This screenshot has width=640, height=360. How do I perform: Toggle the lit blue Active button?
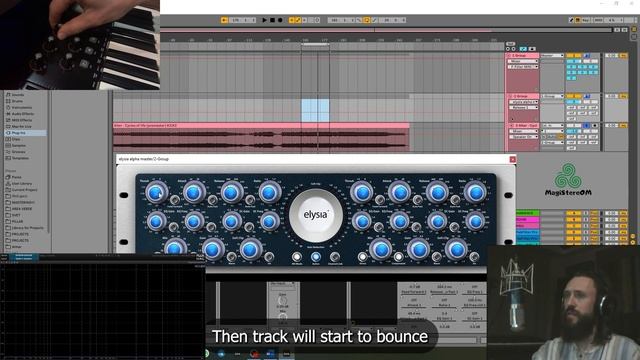316,257
